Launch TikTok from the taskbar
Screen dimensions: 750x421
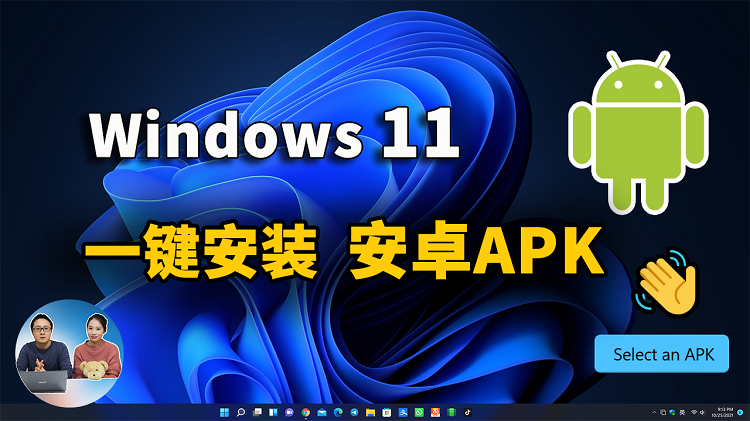tap(468, 412)
